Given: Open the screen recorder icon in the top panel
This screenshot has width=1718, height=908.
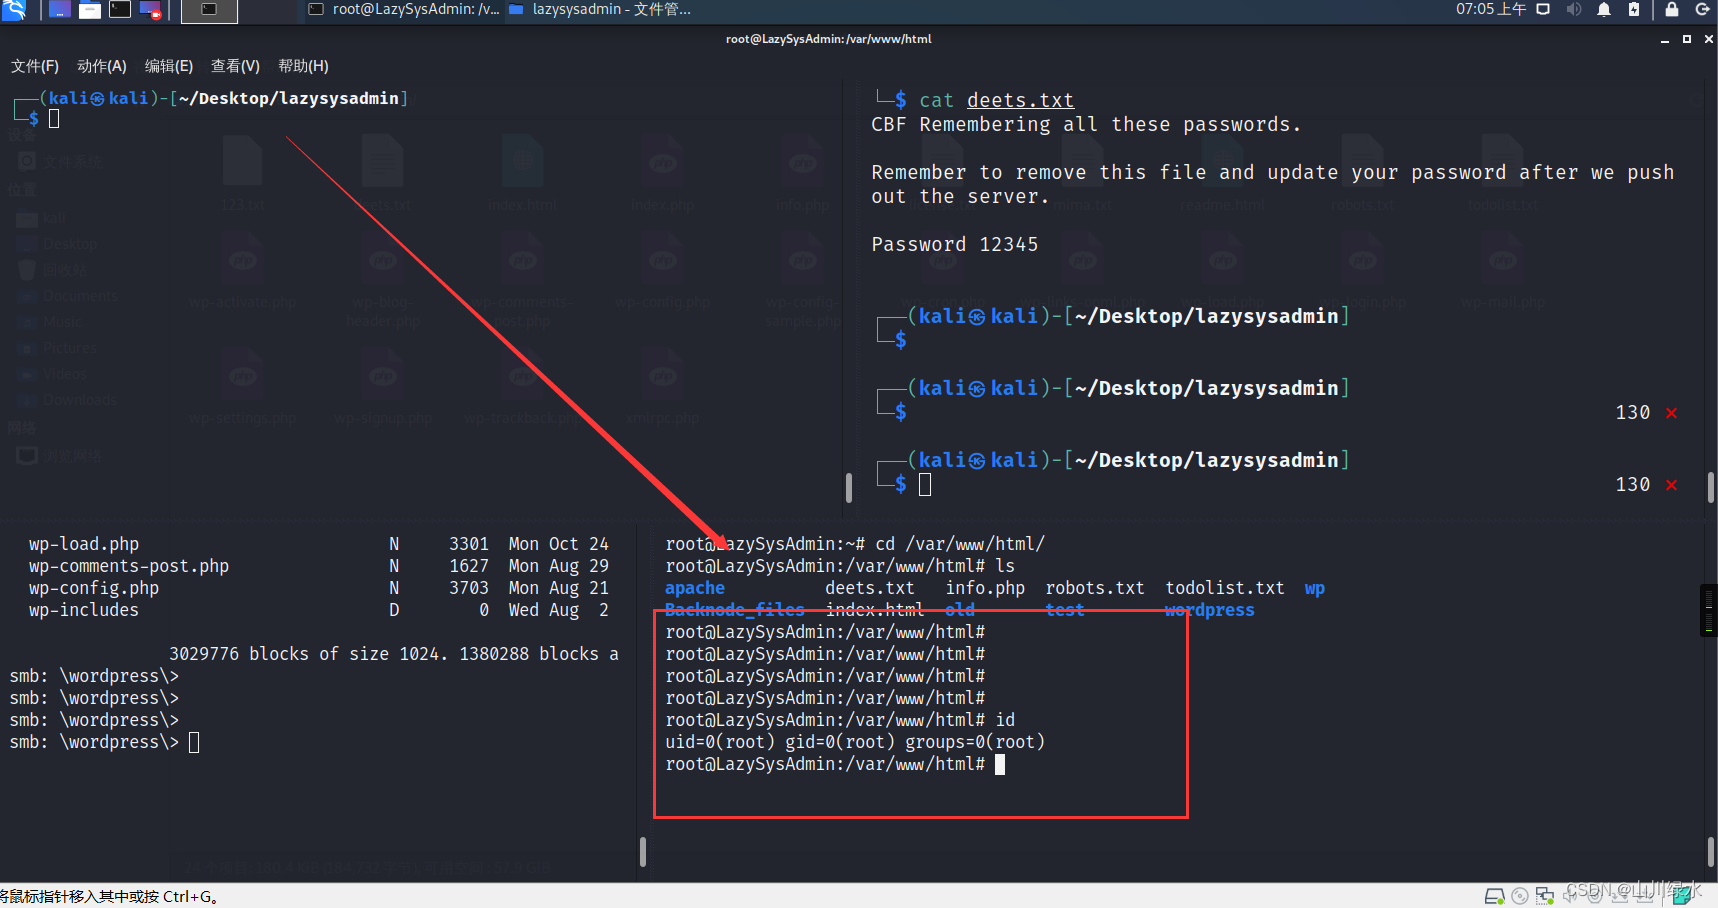Looking at the screenshot, I should click(150, 10).
